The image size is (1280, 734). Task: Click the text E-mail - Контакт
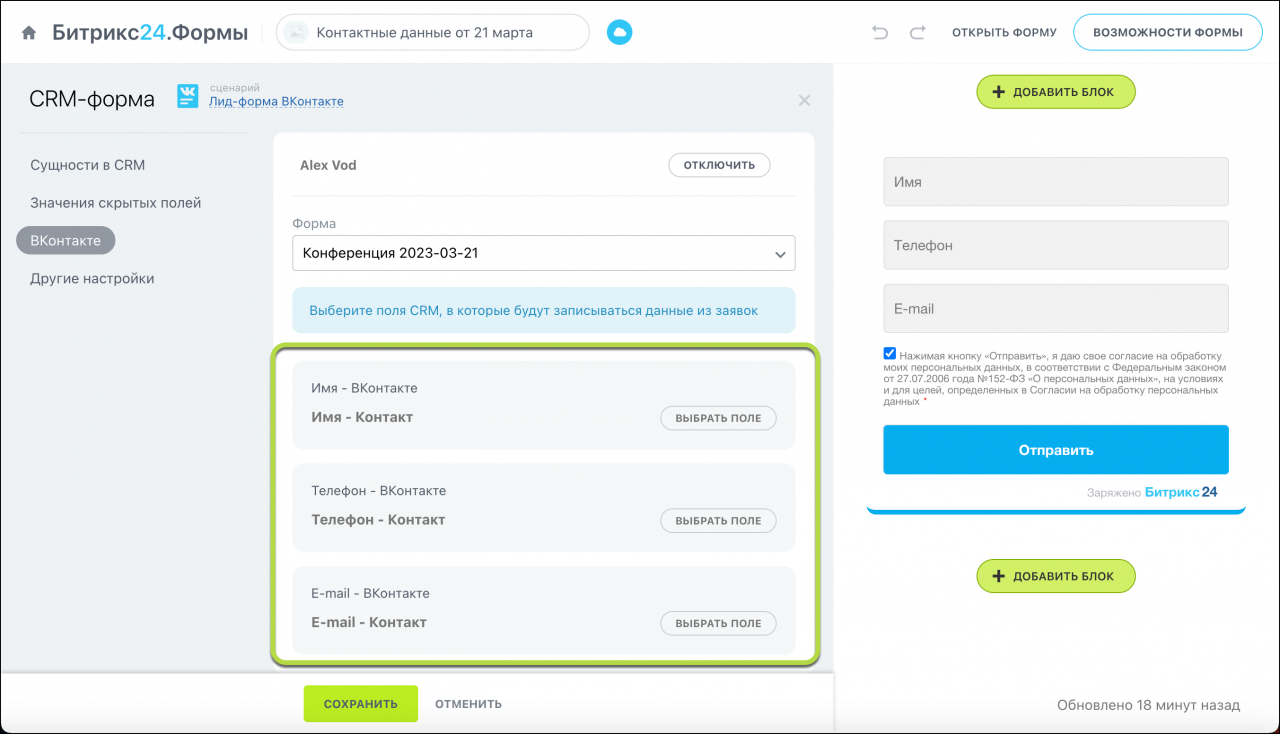pos(369,622)
